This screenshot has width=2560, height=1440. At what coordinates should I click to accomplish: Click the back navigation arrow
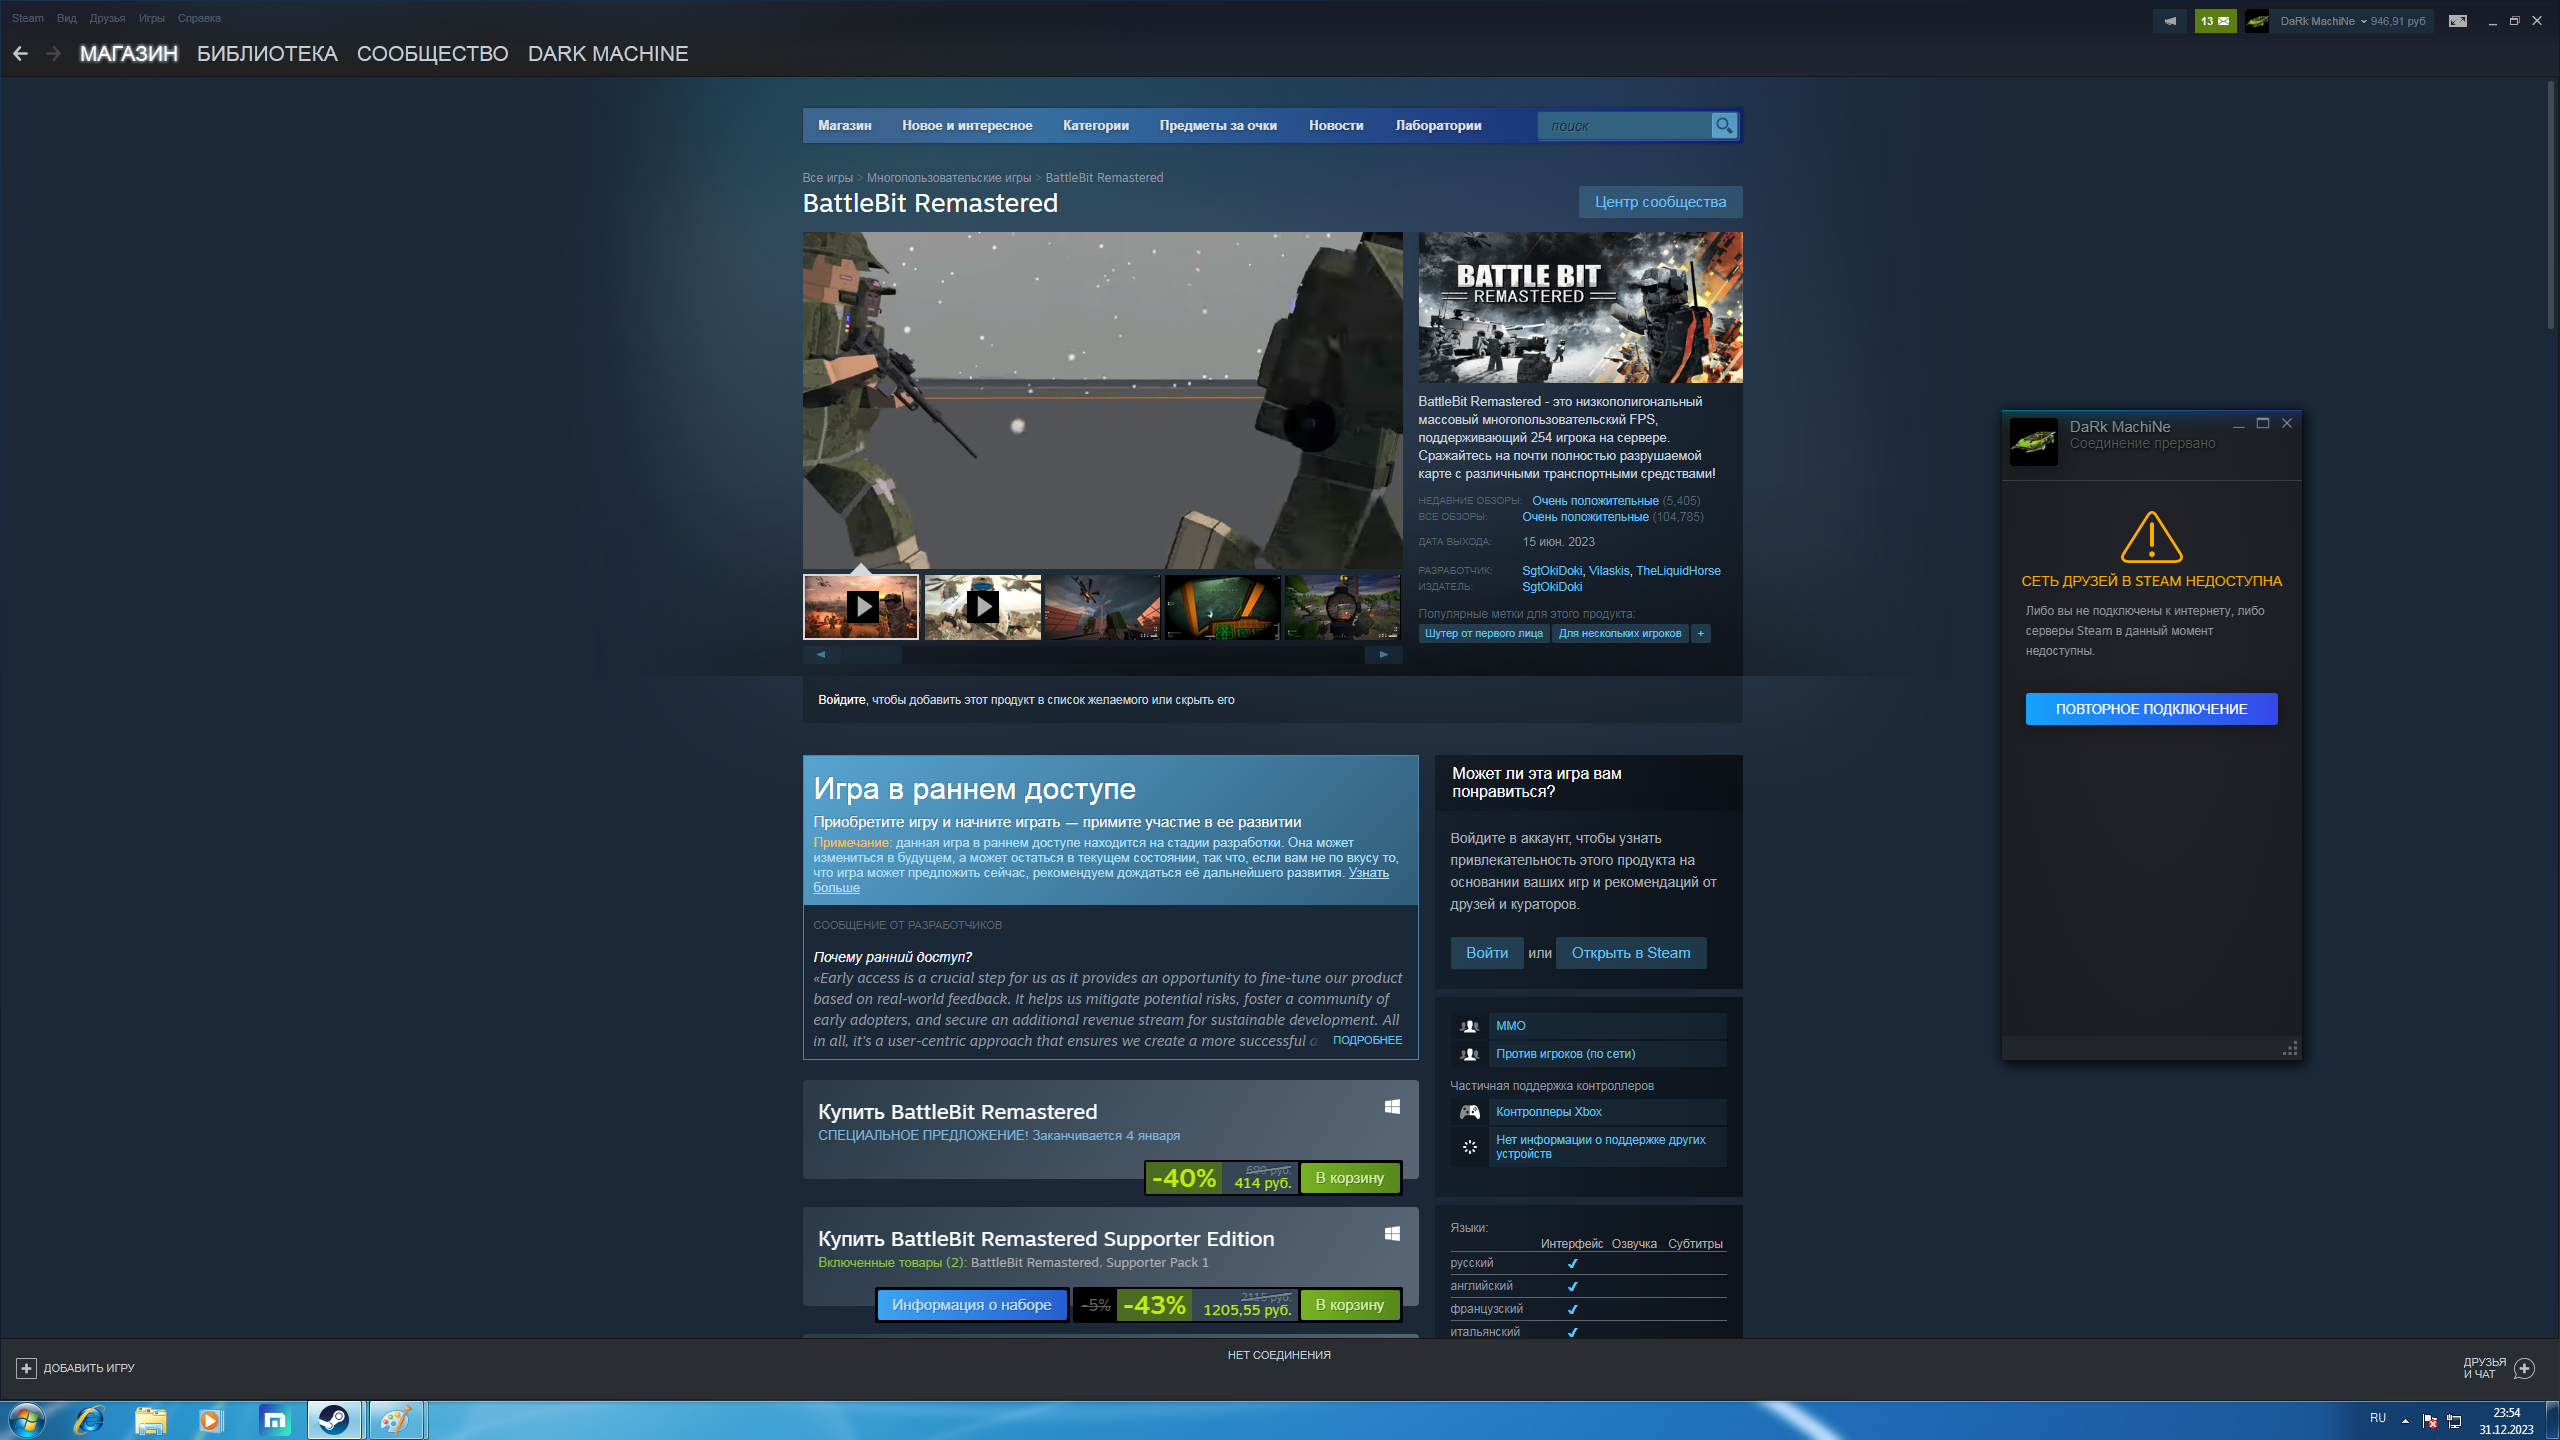[x=20, y=54]
